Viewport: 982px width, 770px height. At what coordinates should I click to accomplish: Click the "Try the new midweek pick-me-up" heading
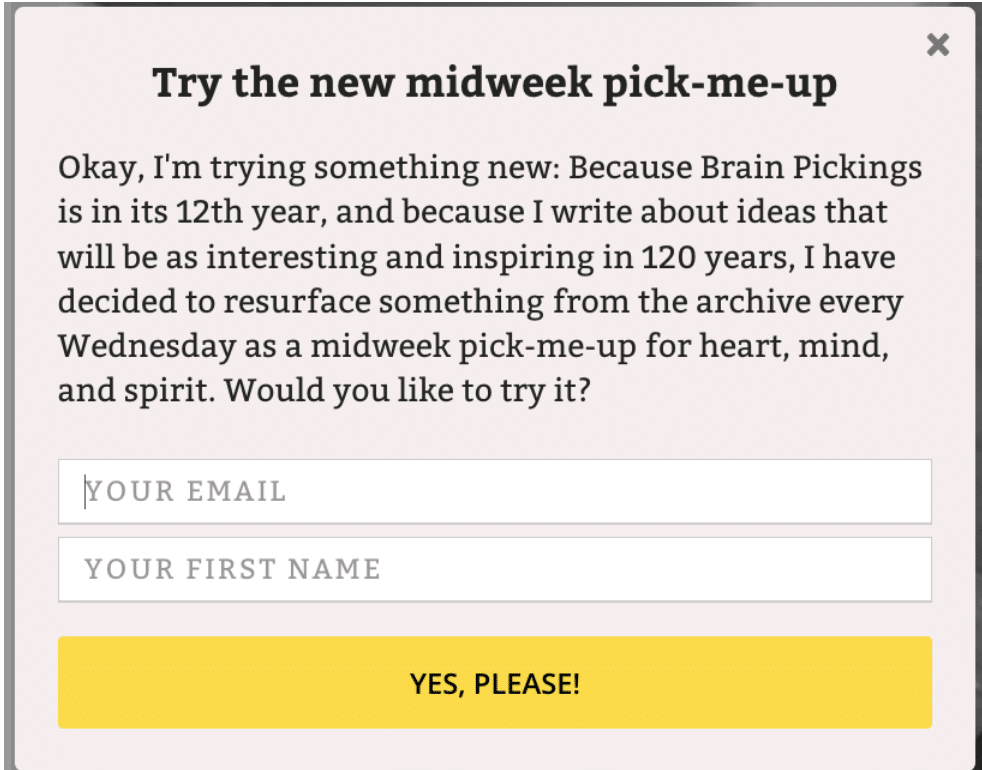pyautogui.click(x=494, y=85)
